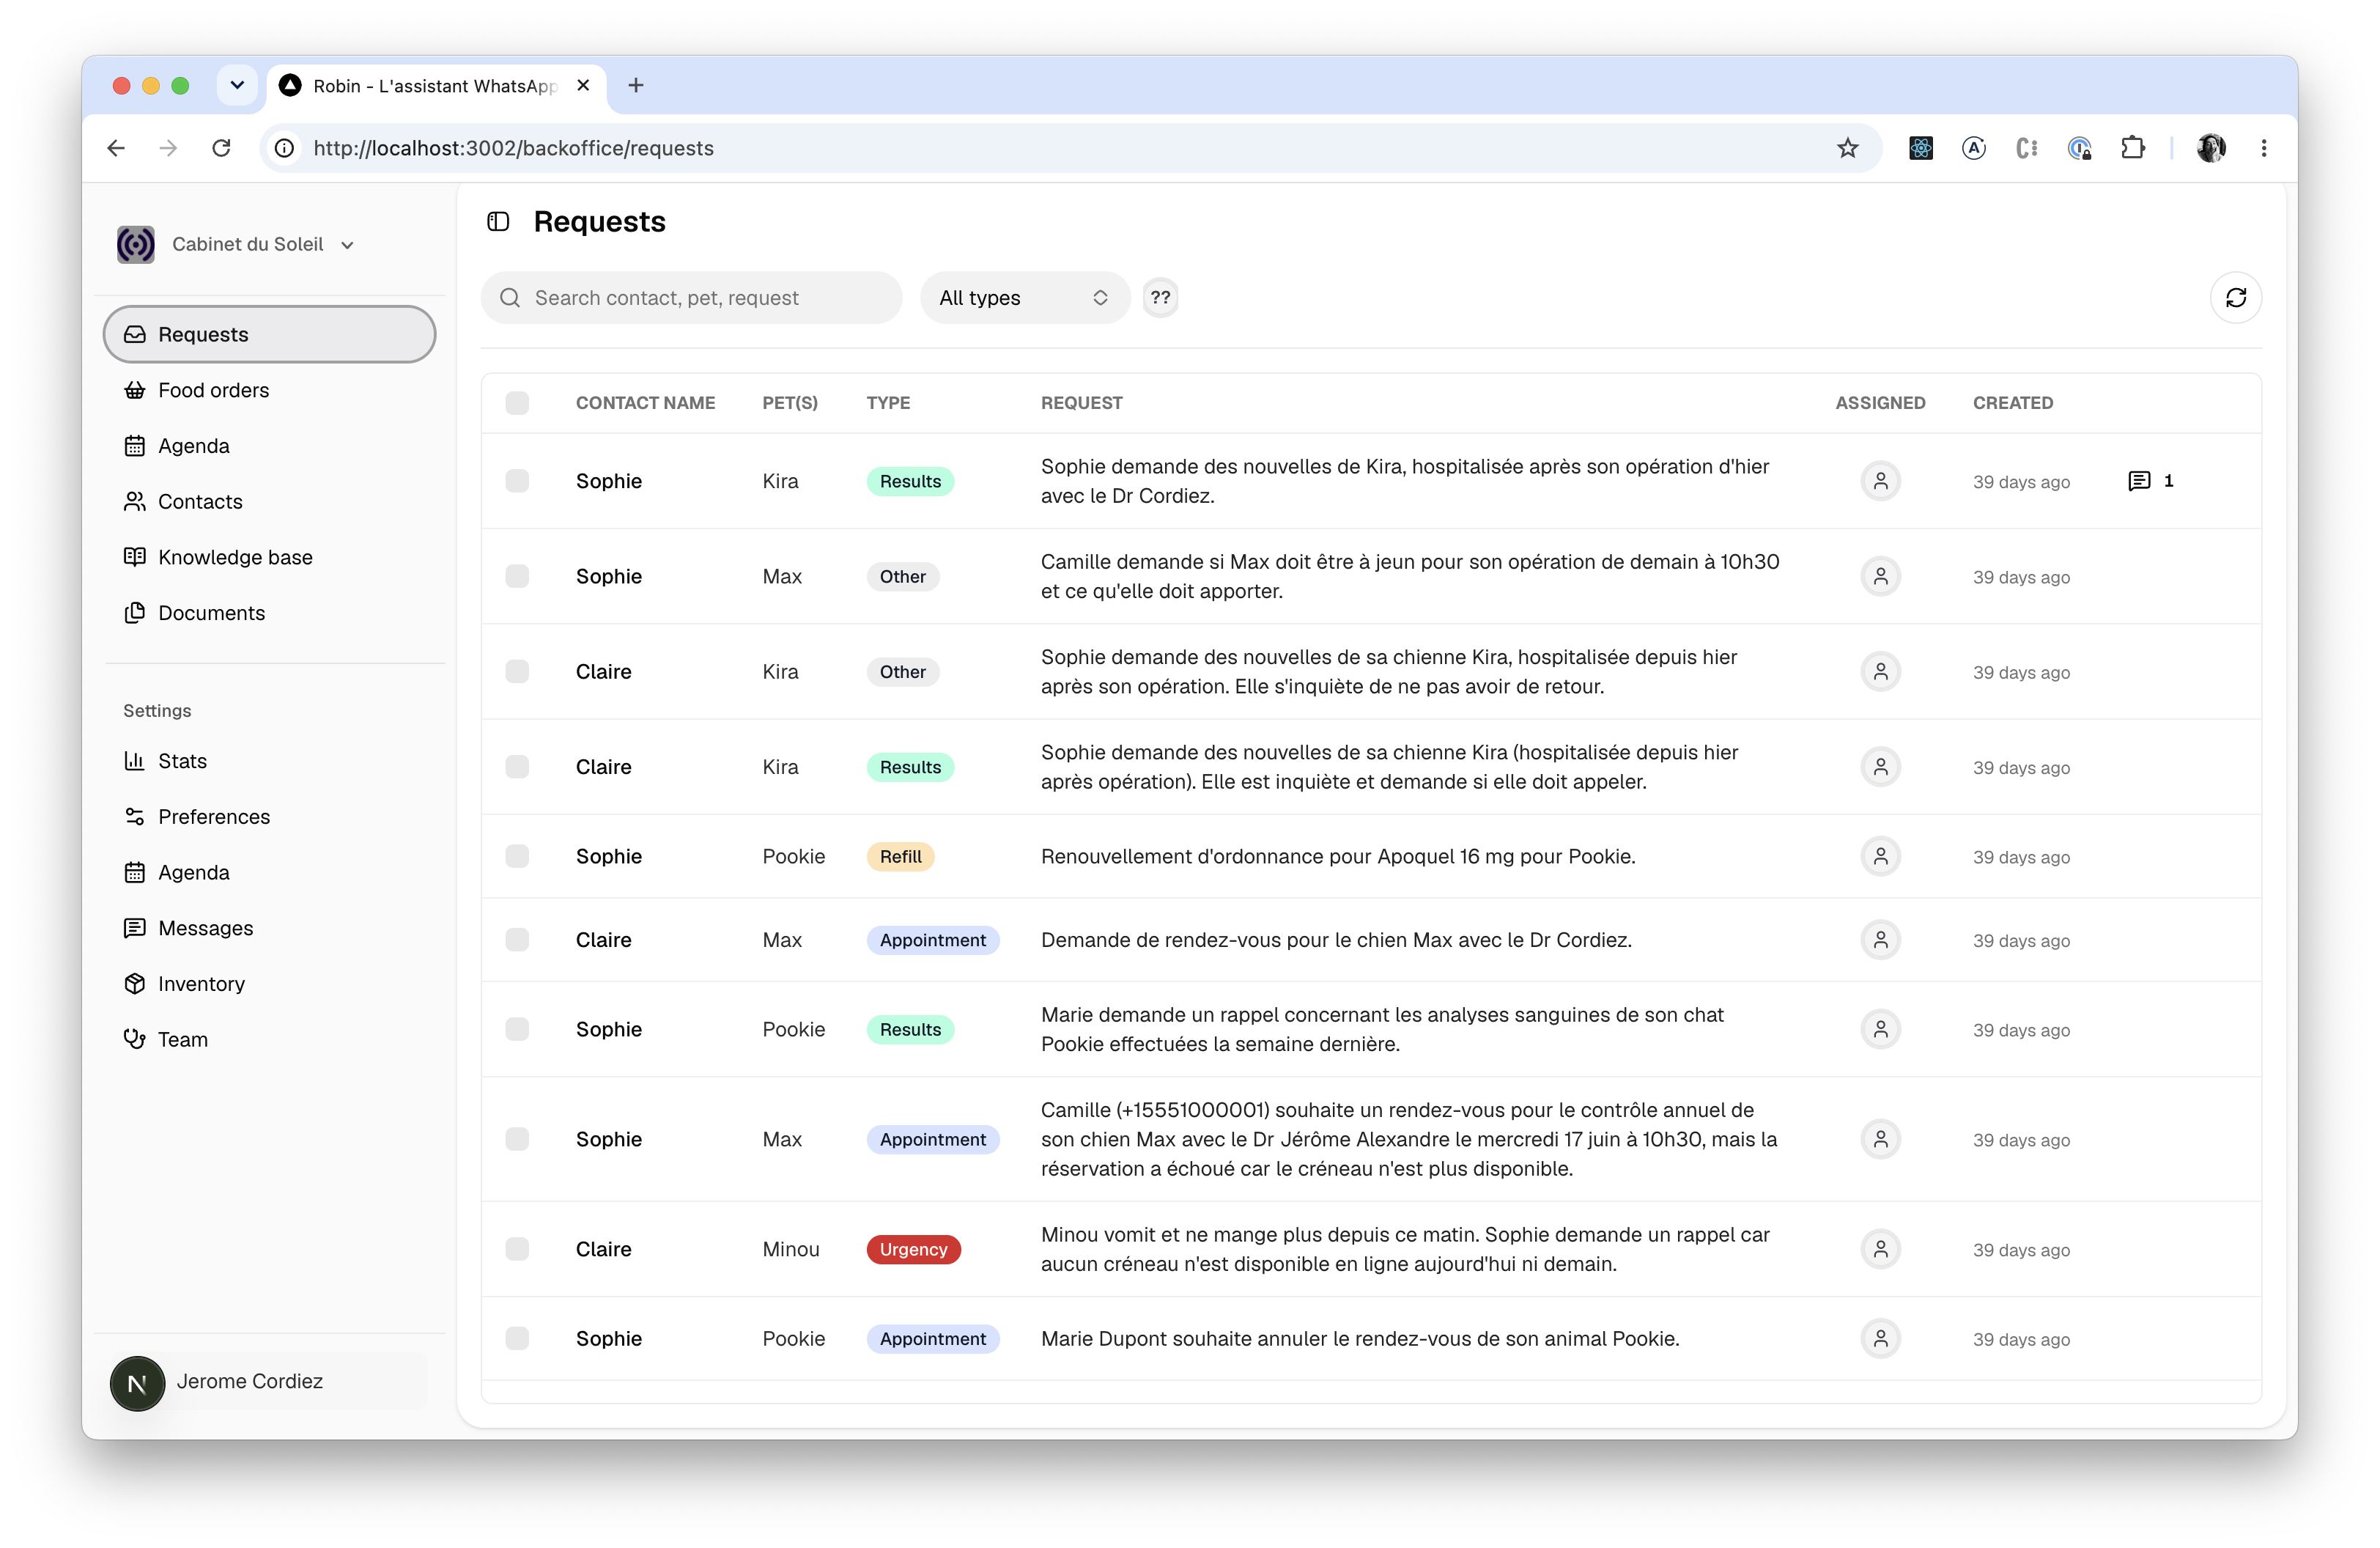Viewport: 2380px width, 1548px height.
Task: Open Jerome Cordiez user menu
Action: tap(268, 1382)
